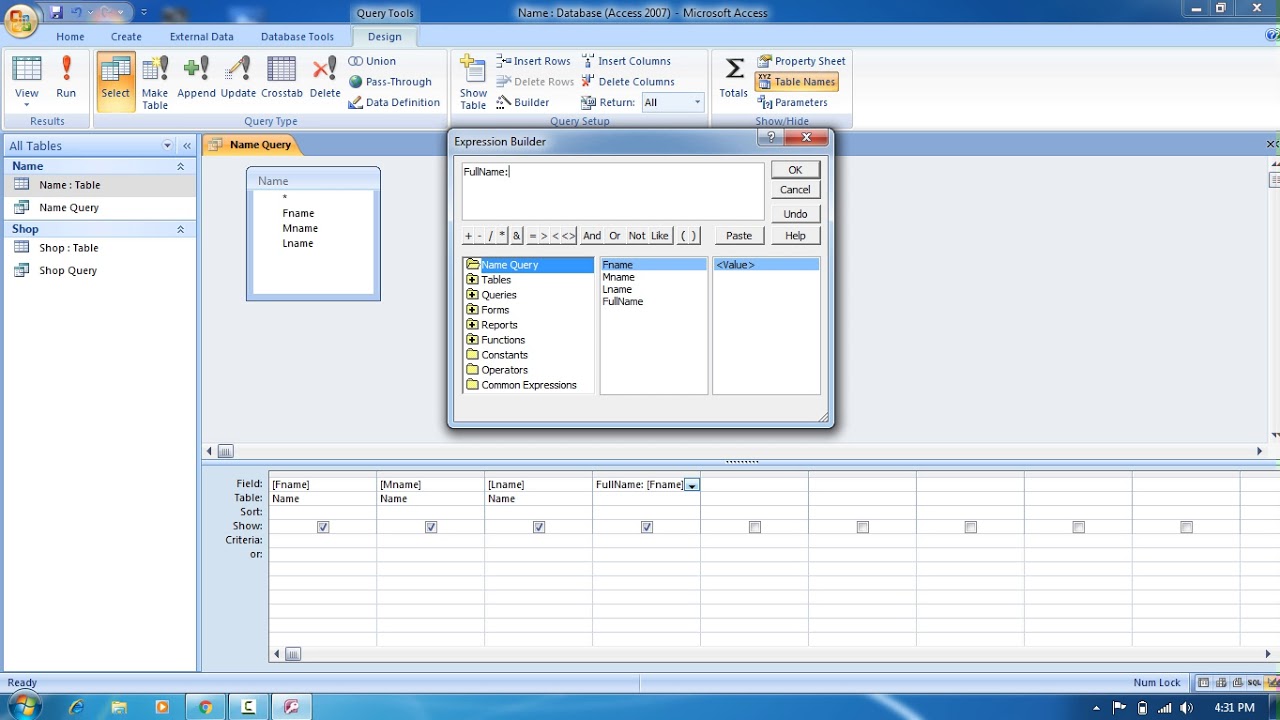The image size is (1280, 720).
Task: Open the View button in Results group
Action: point(27,82)
